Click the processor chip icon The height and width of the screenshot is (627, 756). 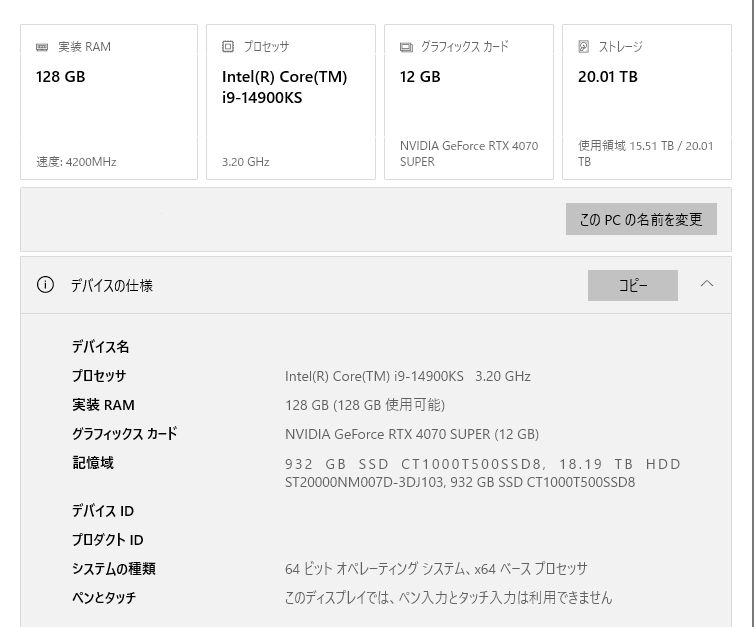[228, 46]
